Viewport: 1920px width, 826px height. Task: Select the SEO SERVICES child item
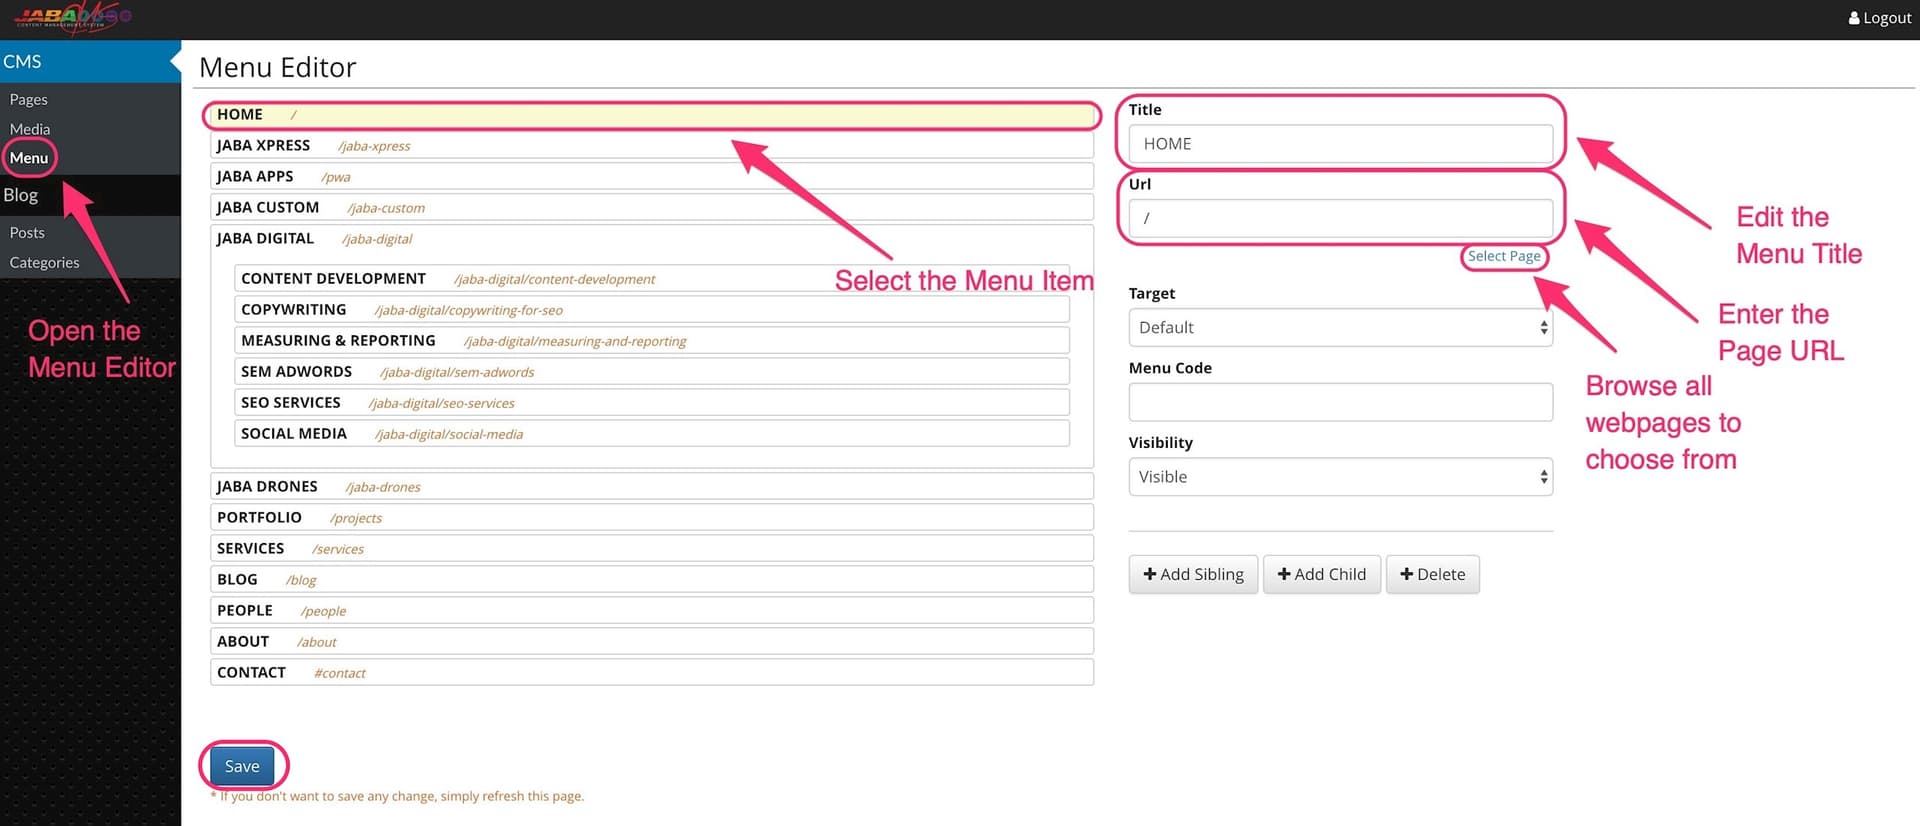[652, 403]
